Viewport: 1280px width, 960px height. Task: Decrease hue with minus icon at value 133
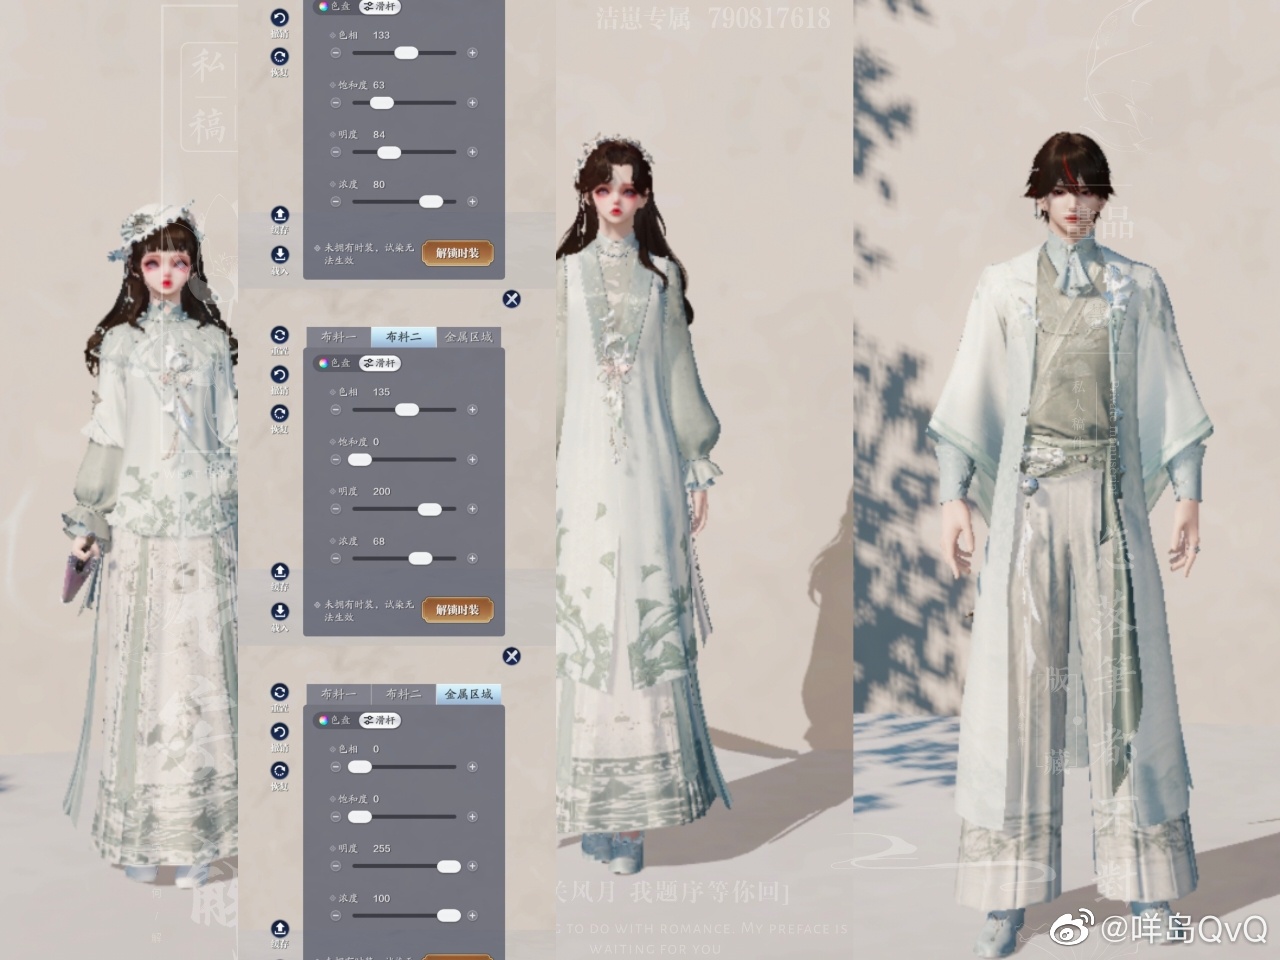coord(336,53)
